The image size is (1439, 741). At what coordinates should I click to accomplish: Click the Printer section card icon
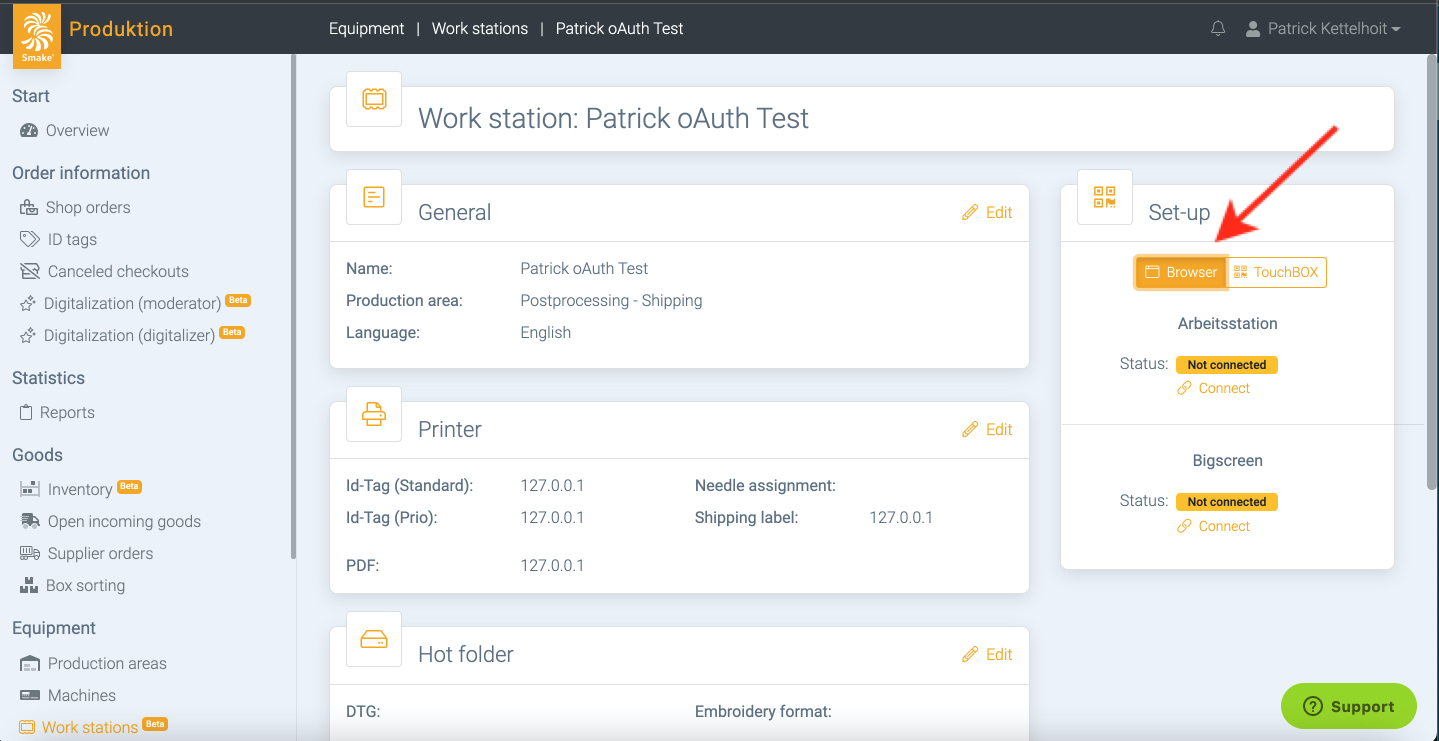tap(374, 414)
